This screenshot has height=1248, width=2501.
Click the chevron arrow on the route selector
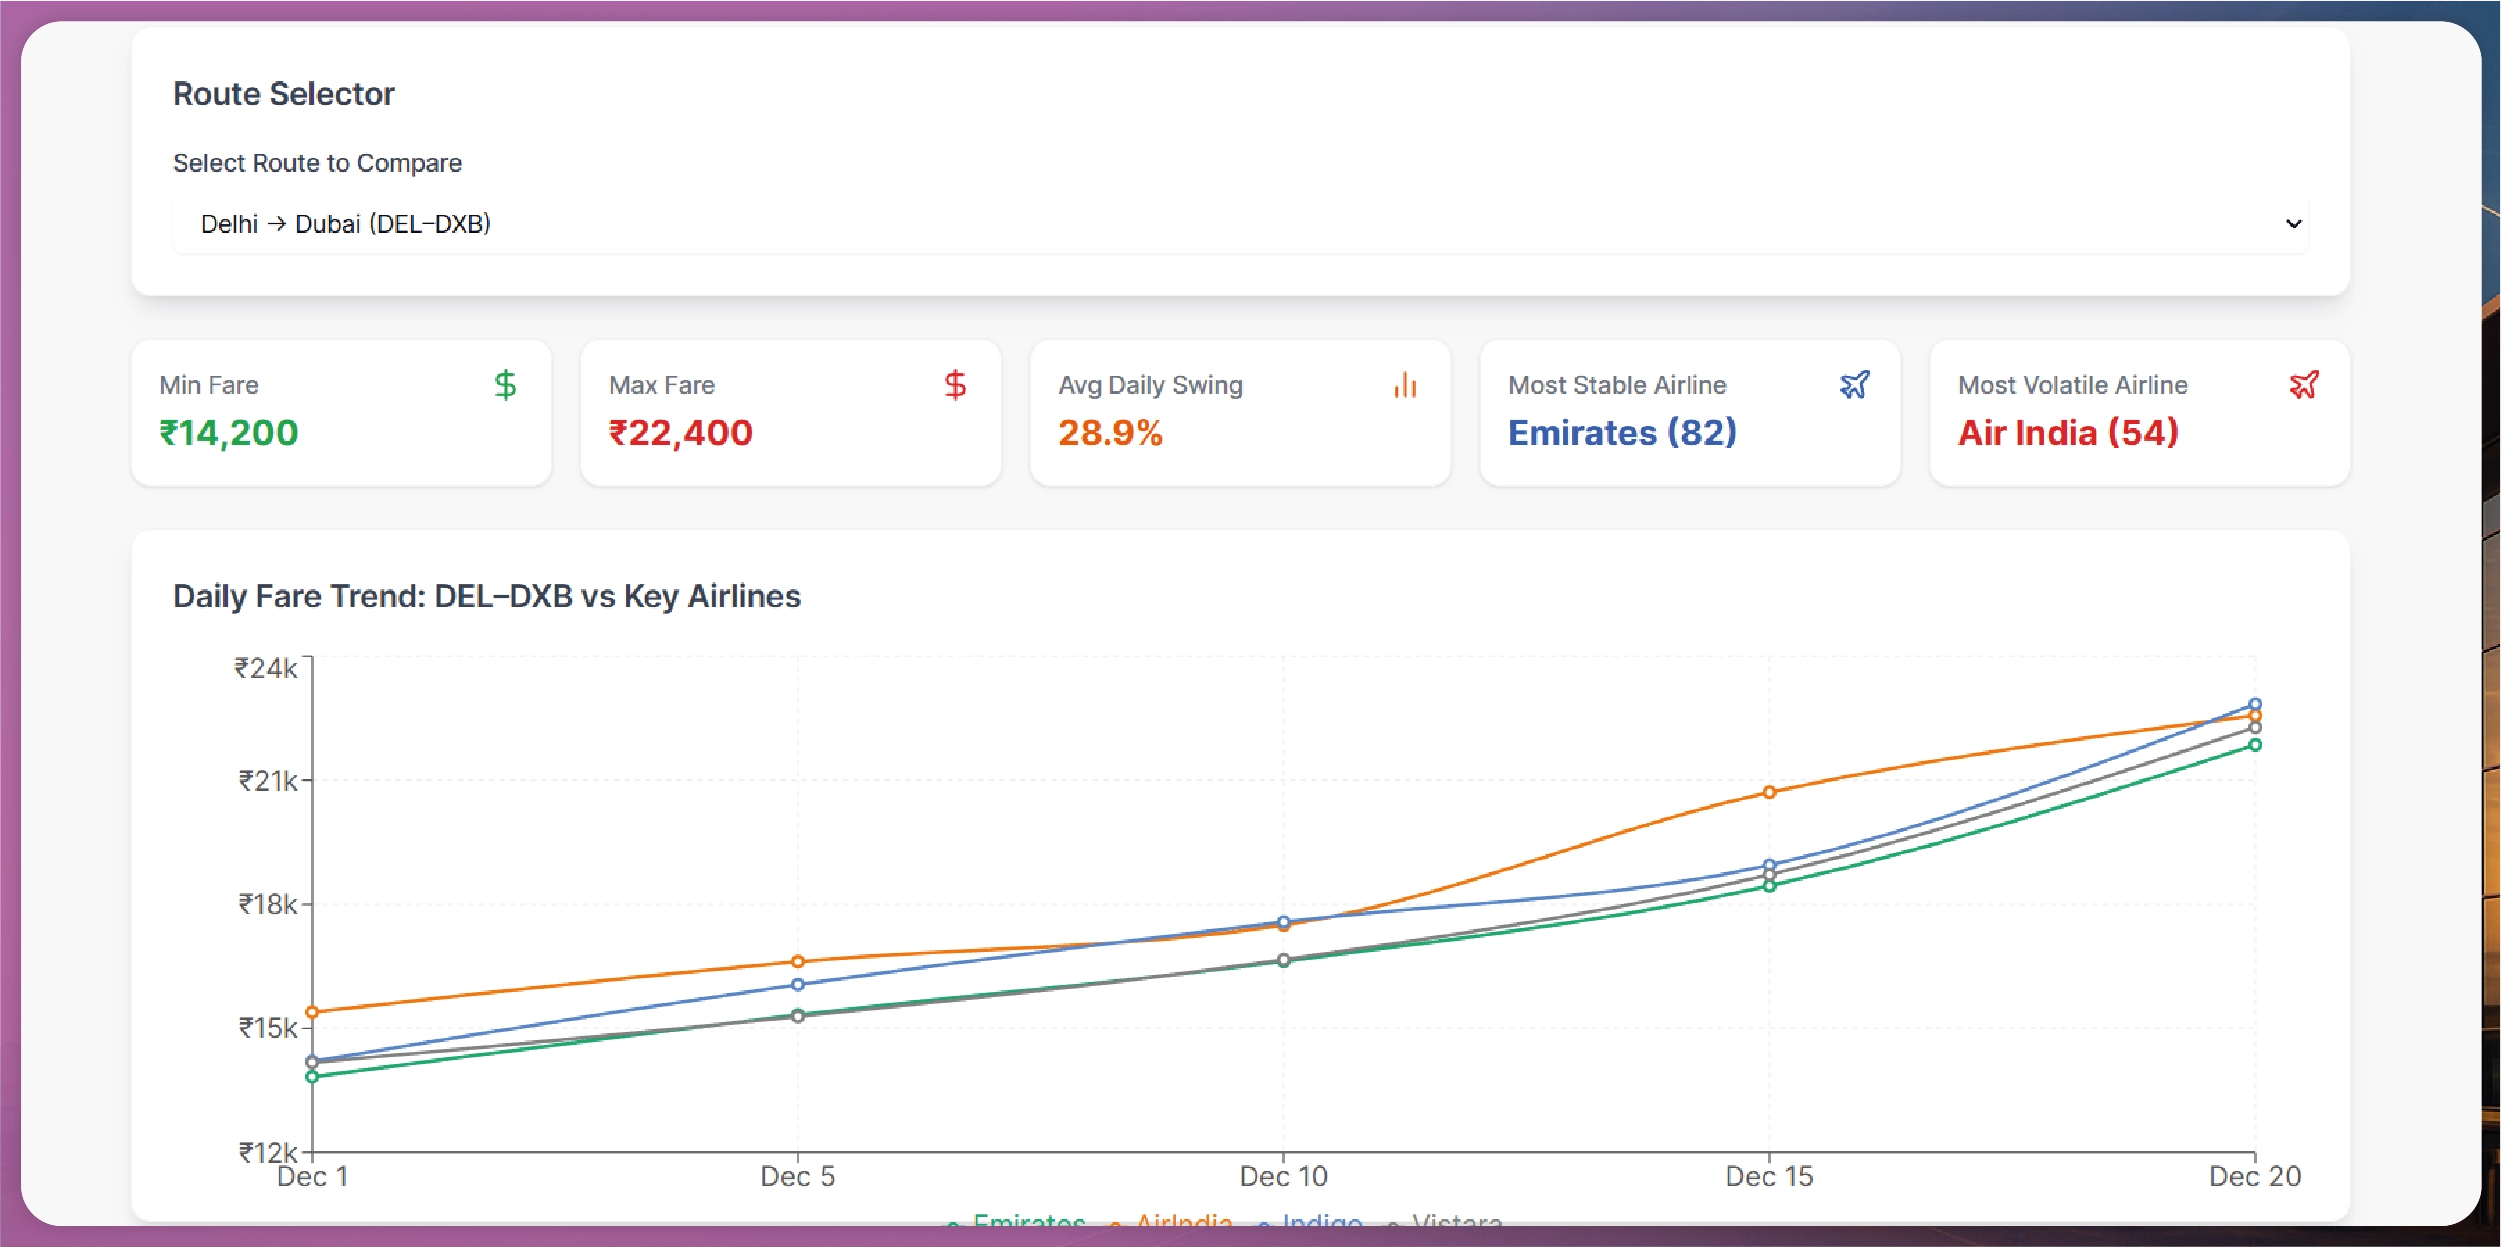point(2294,223)
